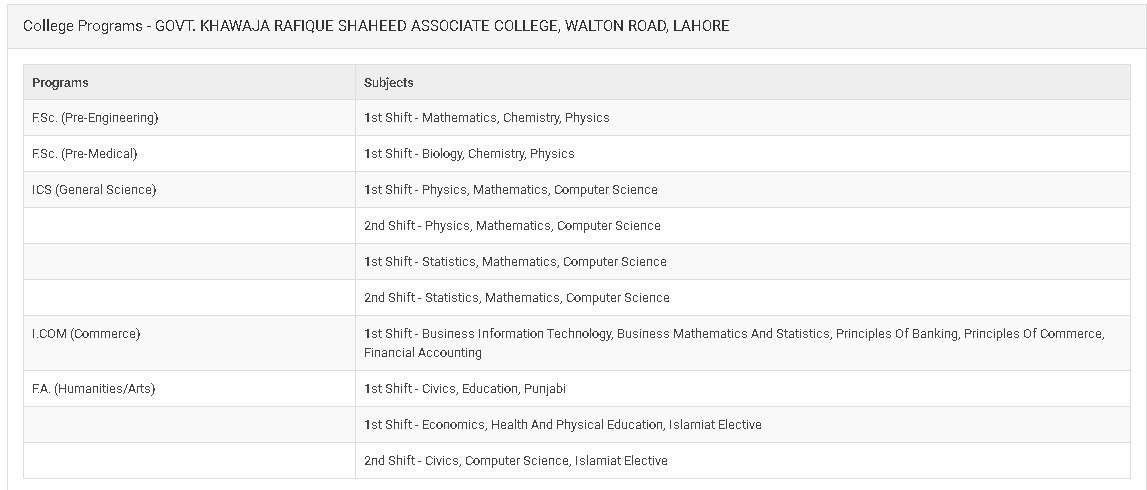Image resolution: width=1147 pixels, height=490 pixels.
Task: Click the Subjects column header
Action: coord(742,83)
